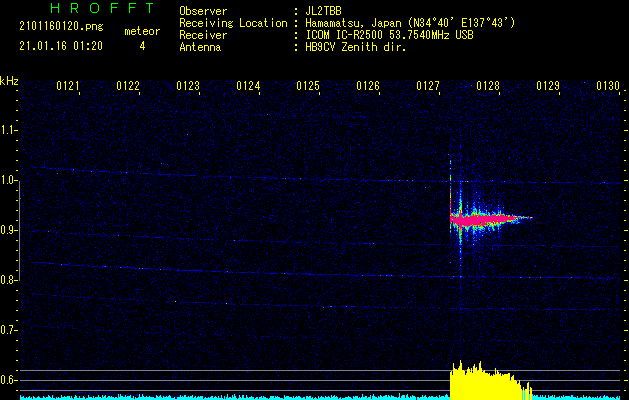The height and width of the screenshot is (400, 629).
Task: Click the 'Observer' field label
Action: (x=203, y=11)
